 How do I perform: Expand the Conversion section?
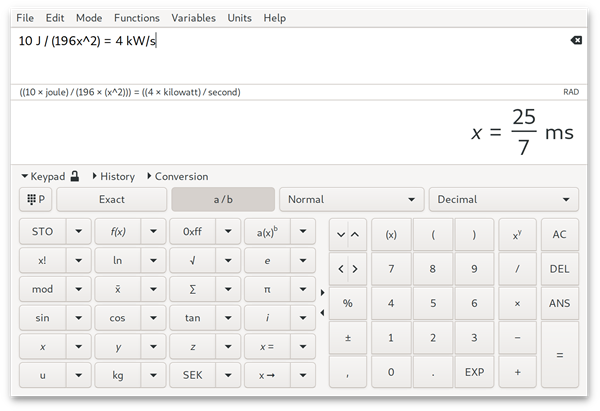point(177,176)
